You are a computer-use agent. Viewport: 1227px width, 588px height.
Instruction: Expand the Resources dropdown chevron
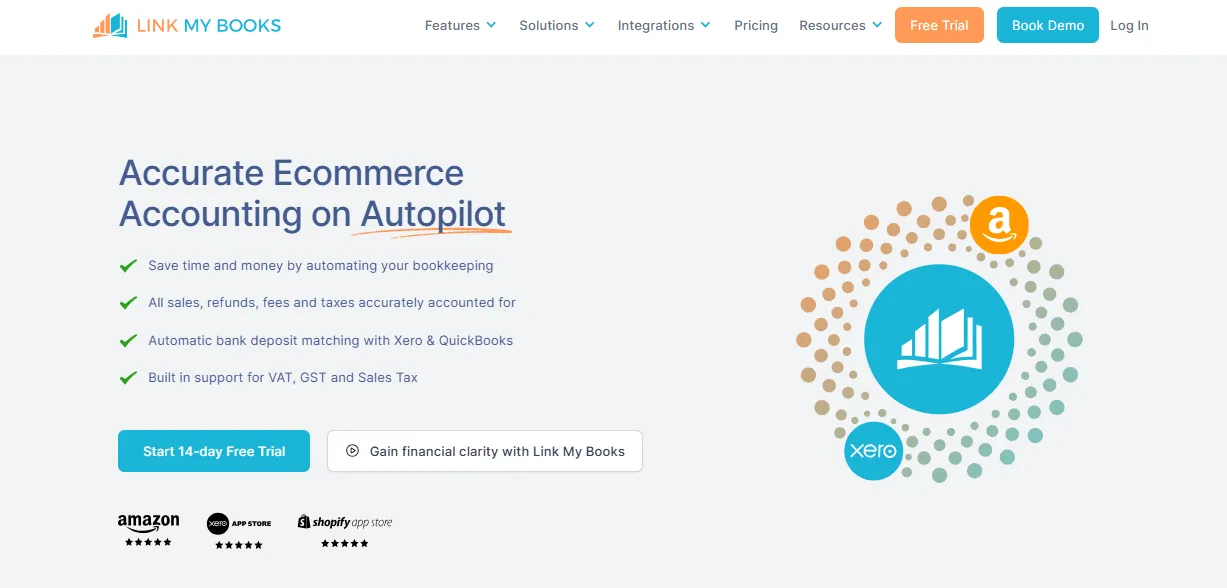877,25
